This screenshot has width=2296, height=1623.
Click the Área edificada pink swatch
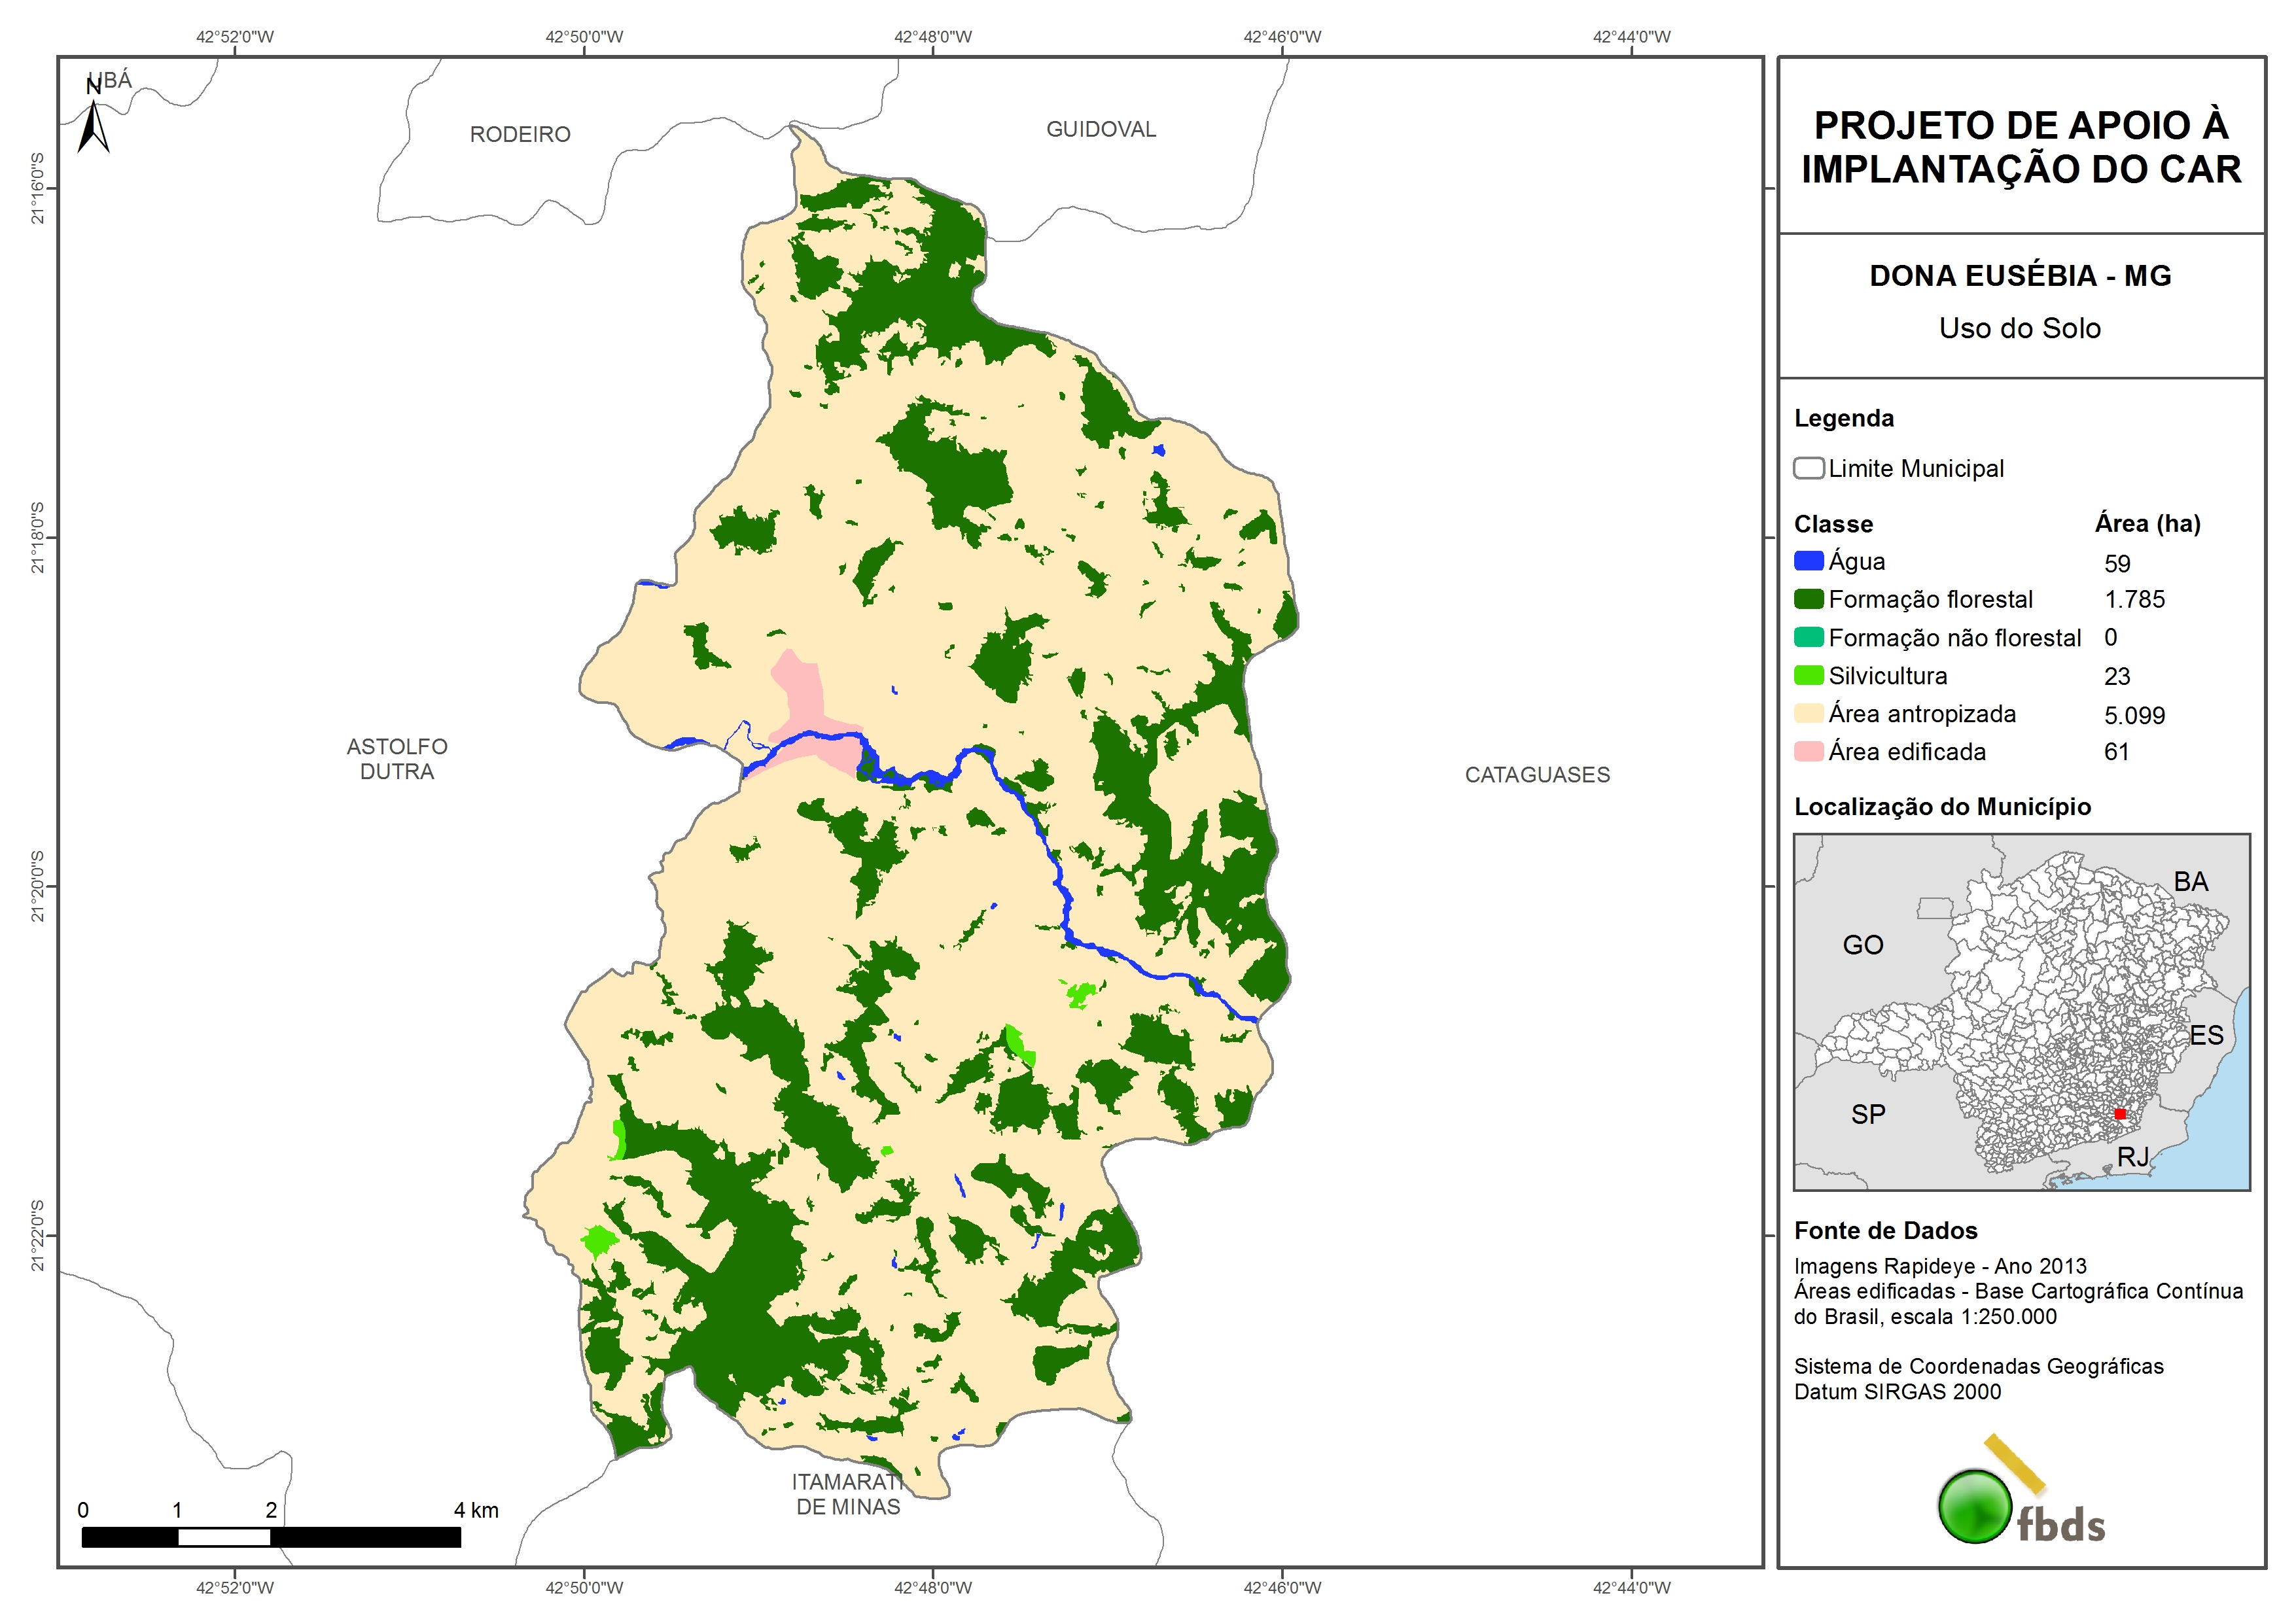[x=1808, y=751]
